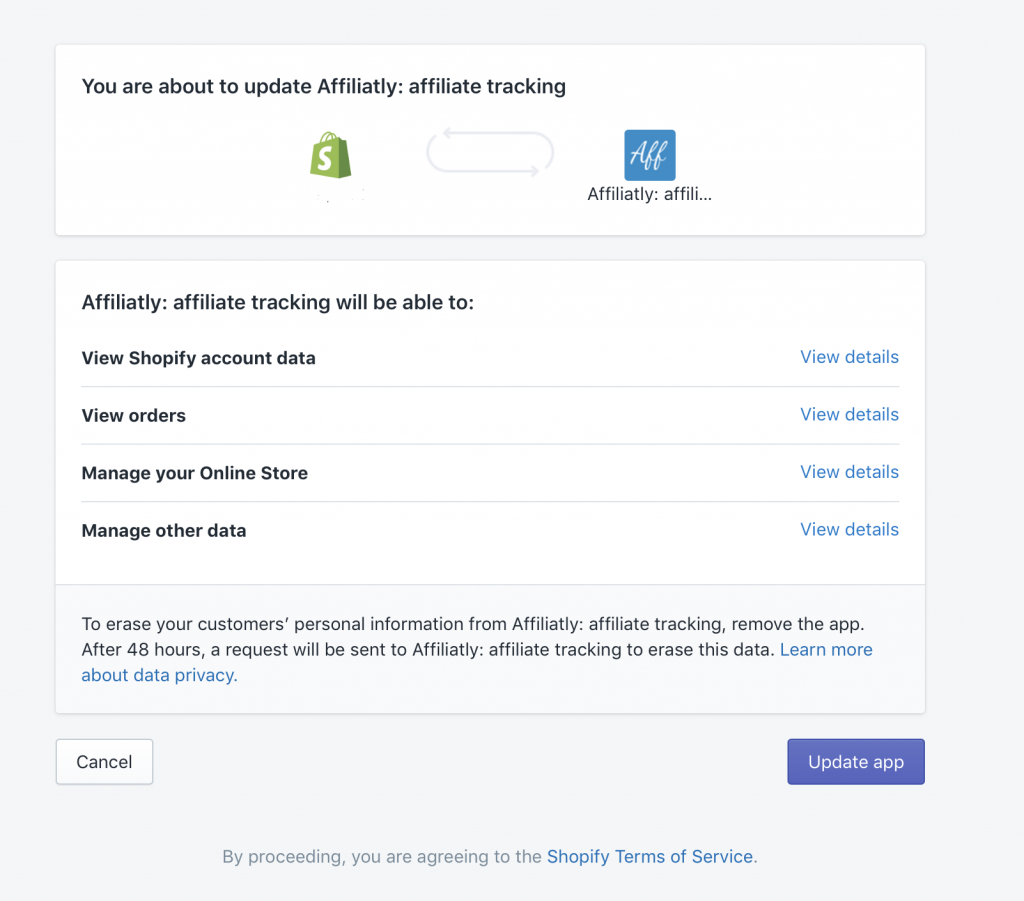Click the truncated Affiliatly app name label

(x=649, y=194)
